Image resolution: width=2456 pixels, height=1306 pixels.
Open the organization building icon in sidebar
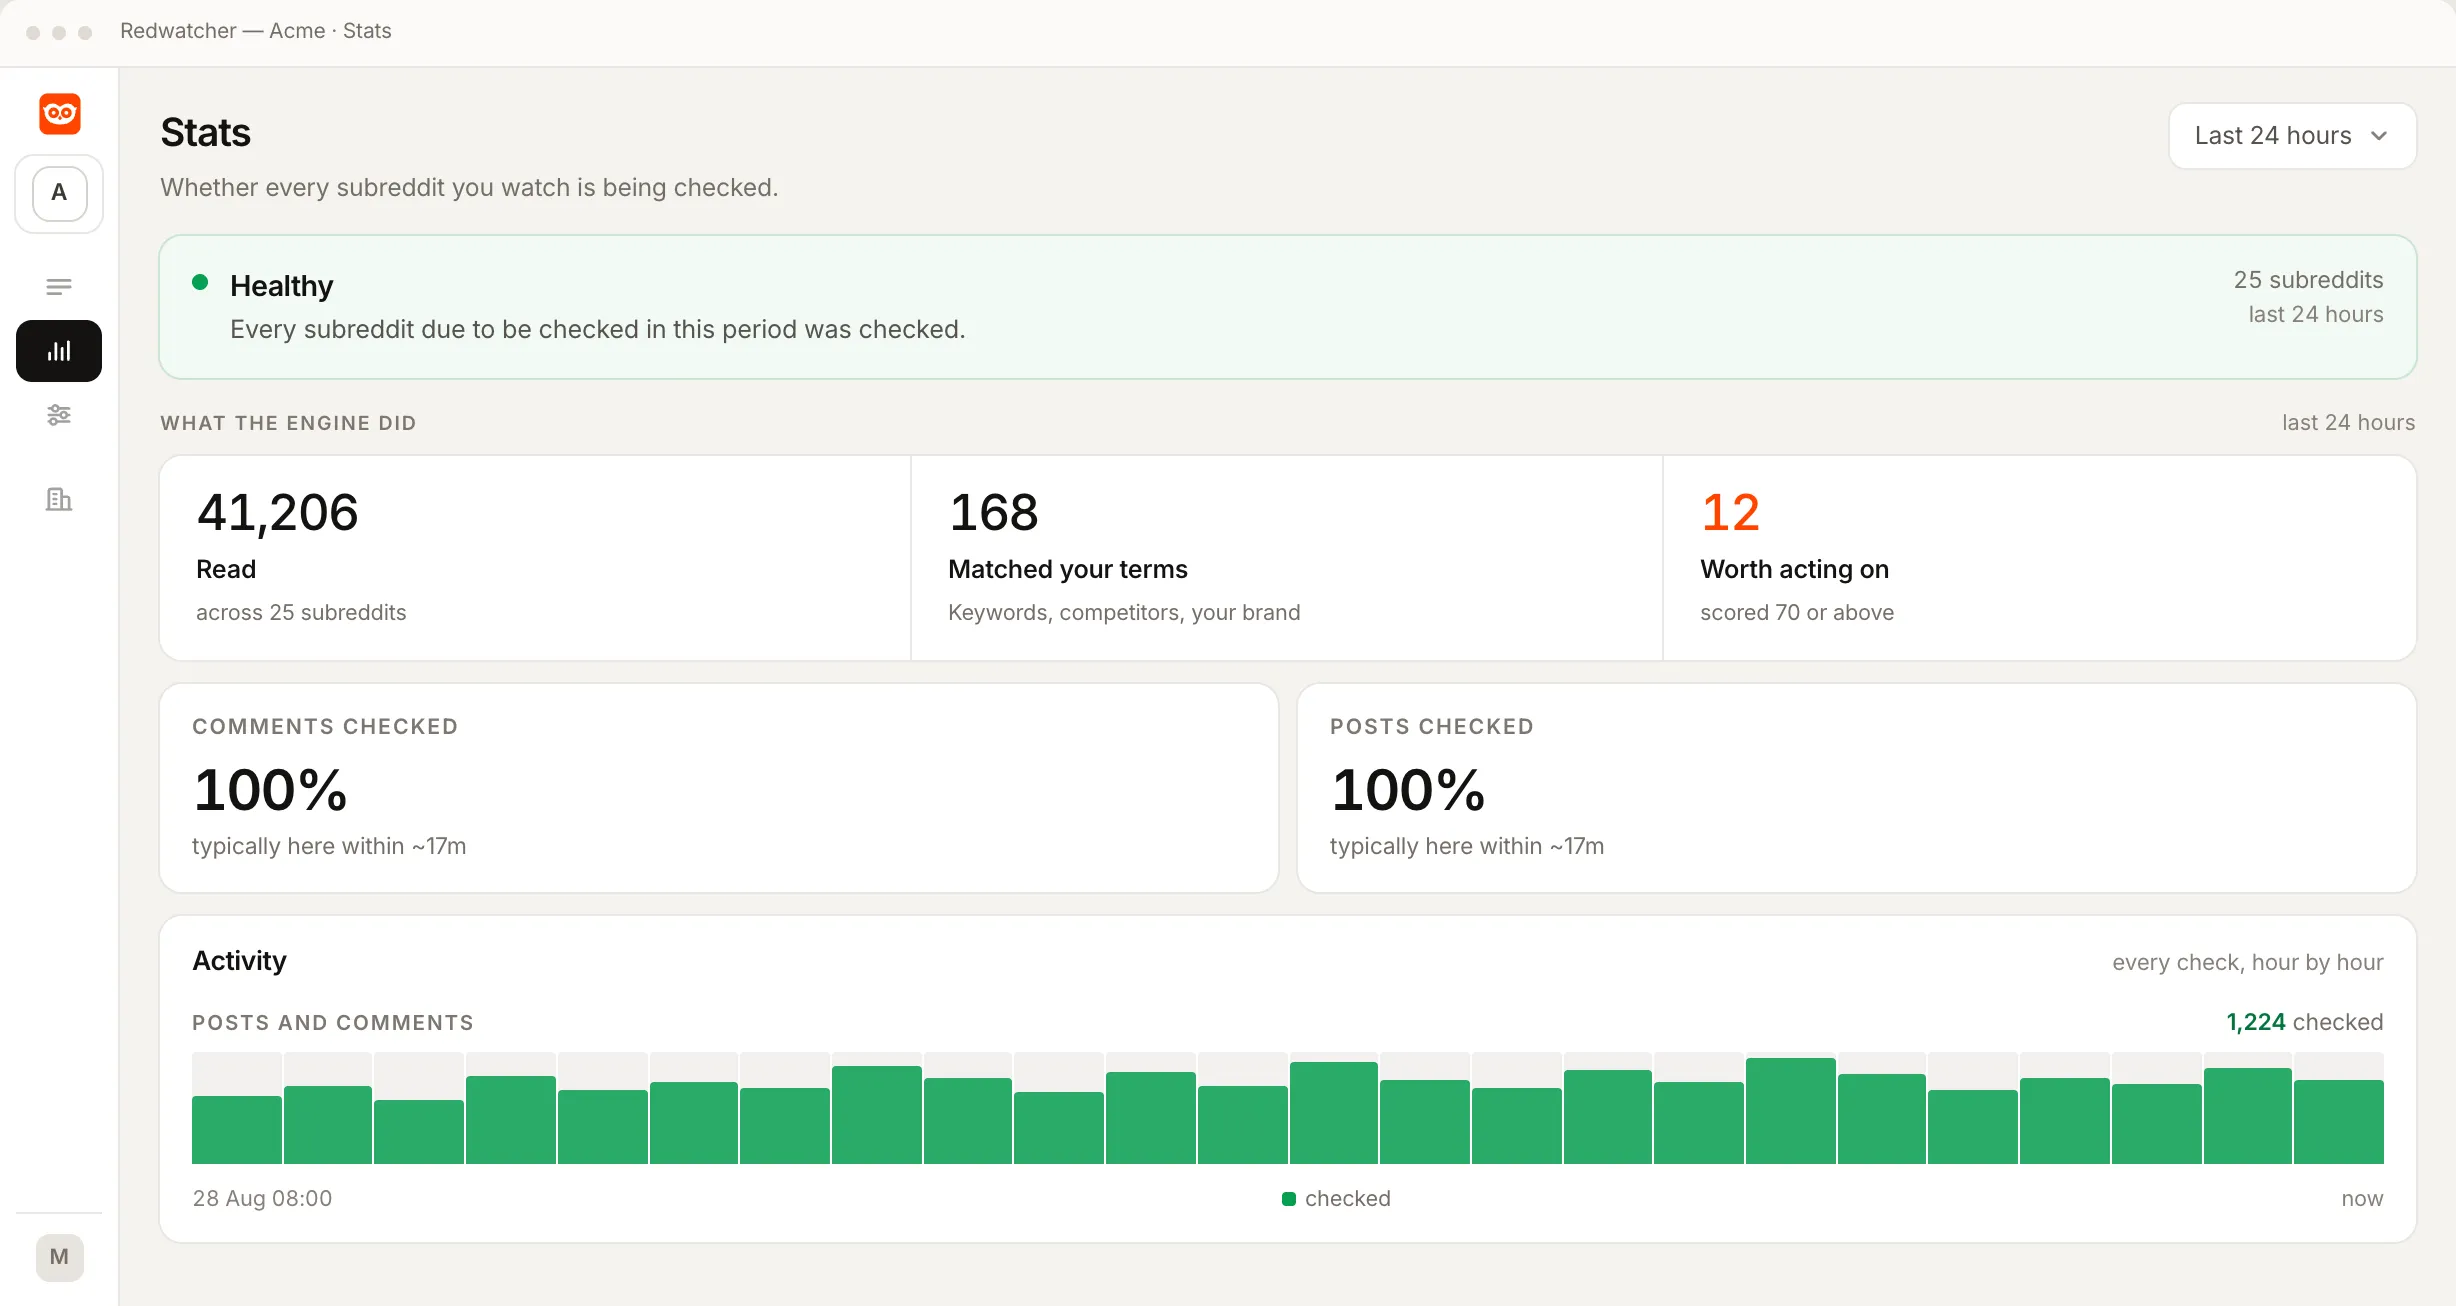click(x=59, y=499)
